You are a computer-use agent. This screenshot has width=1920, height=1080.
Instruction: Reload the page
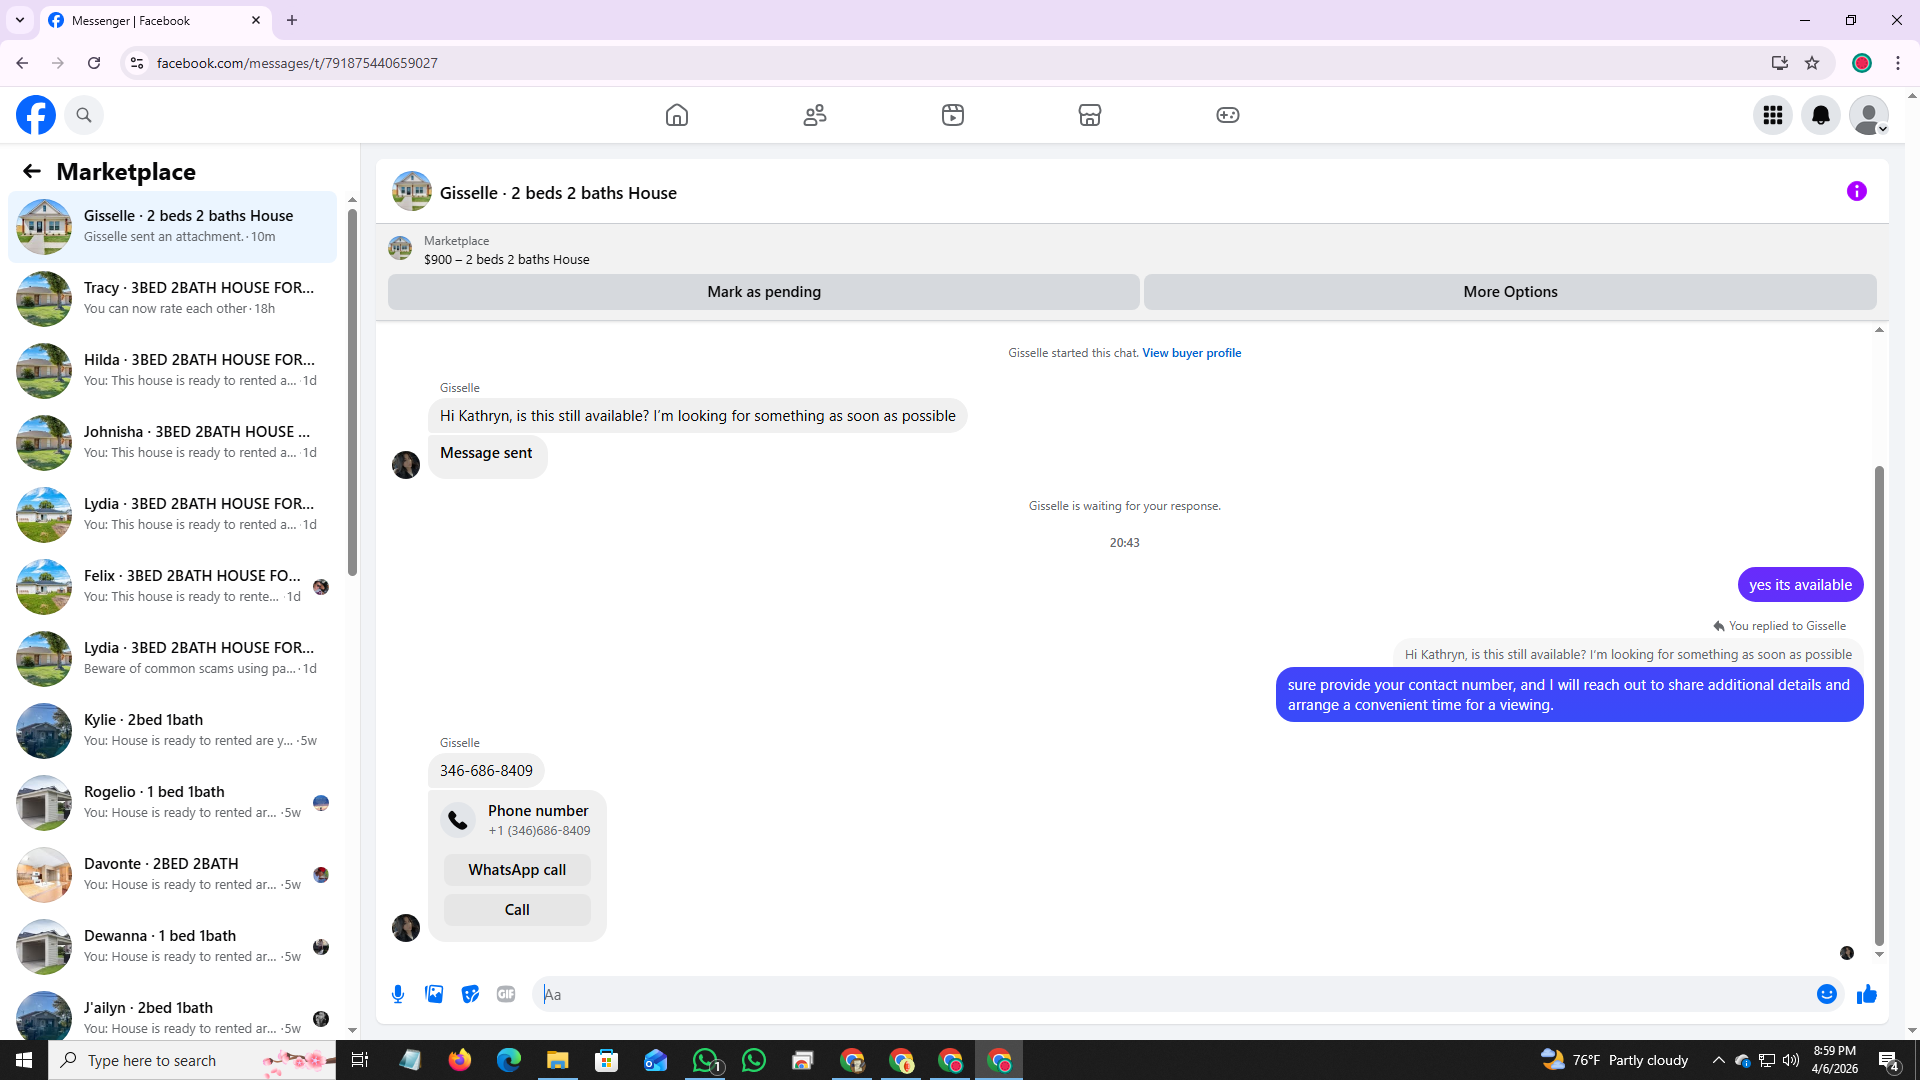pyautogui.click(x=94, y=63)
